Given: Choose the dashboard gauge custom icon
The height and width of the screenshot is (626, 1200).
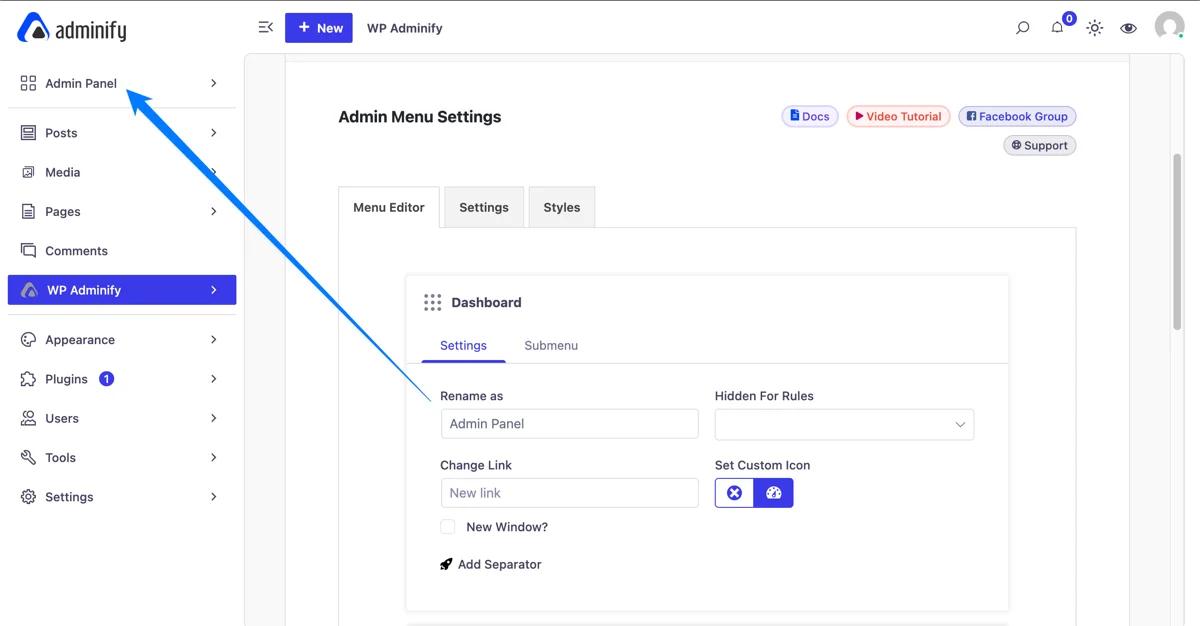Looking at the screenshot, I should 773,493.
